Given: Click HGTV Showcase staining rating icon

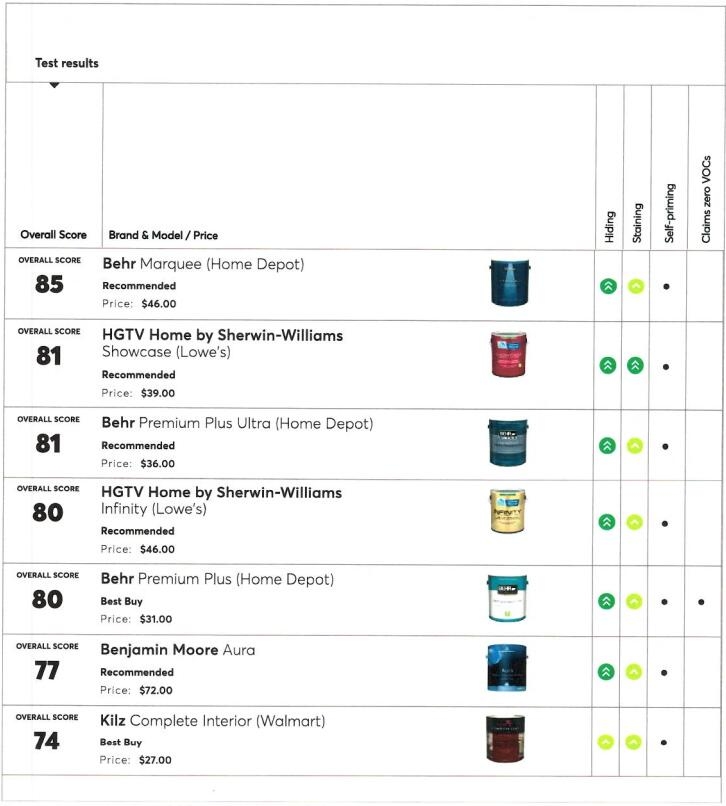Looking at the screenshot, I should pos(634,366).
